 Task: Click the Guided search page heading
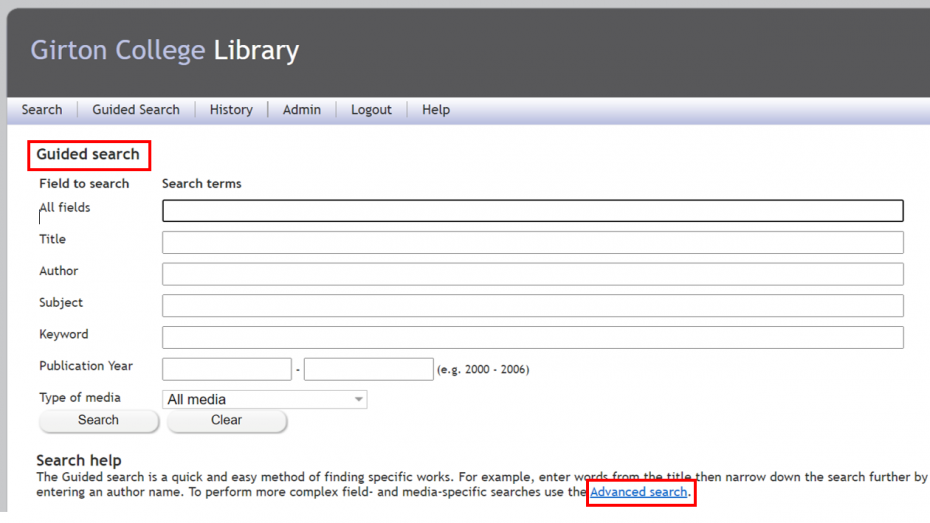click(88, 155)
